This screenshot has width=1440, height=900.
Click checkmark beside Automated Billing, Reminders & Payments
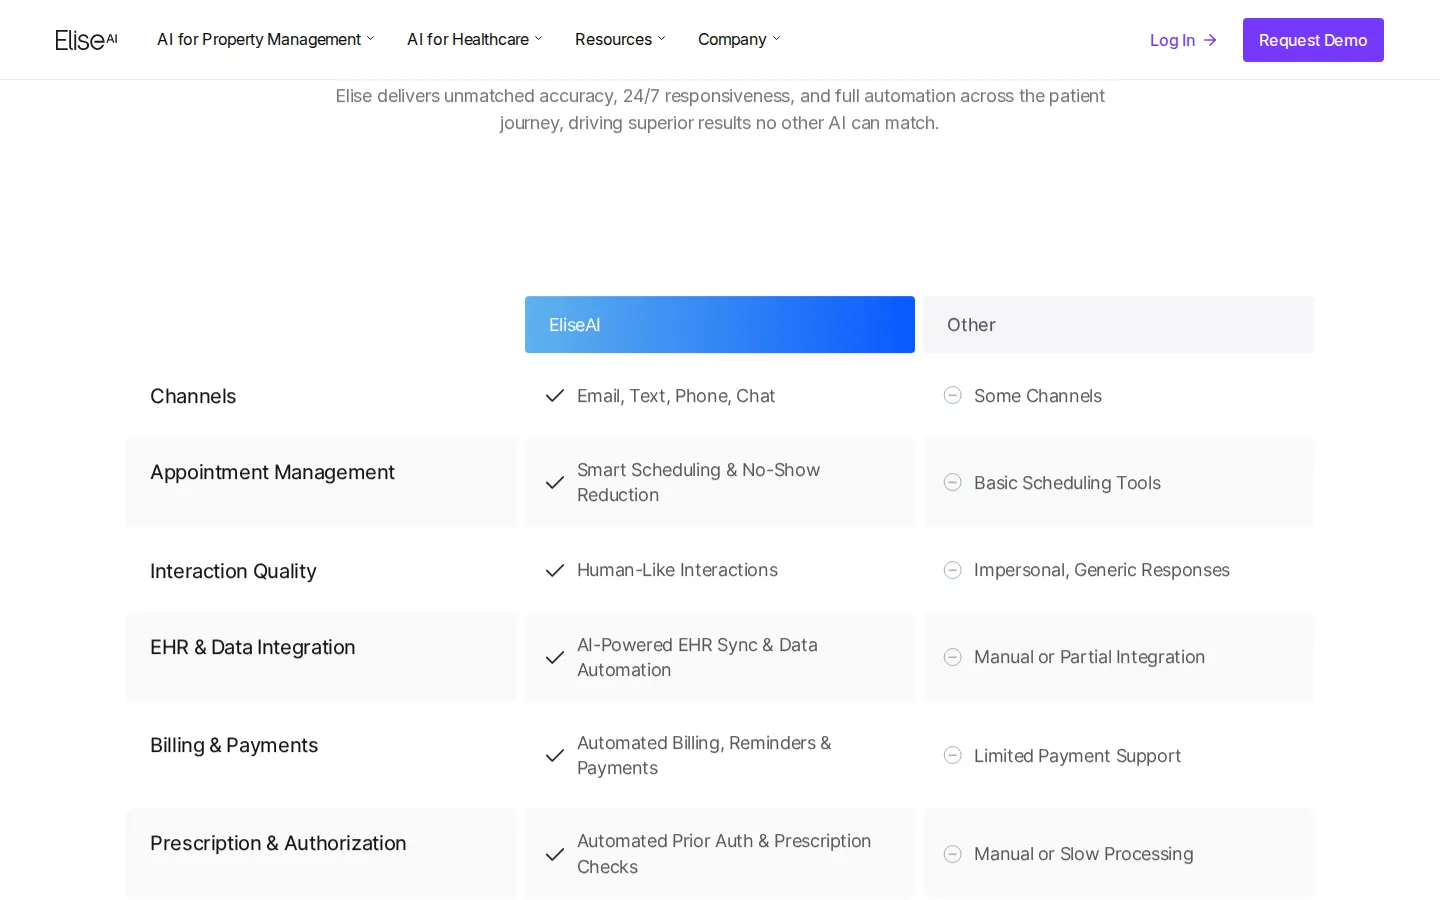coord(555,756)
